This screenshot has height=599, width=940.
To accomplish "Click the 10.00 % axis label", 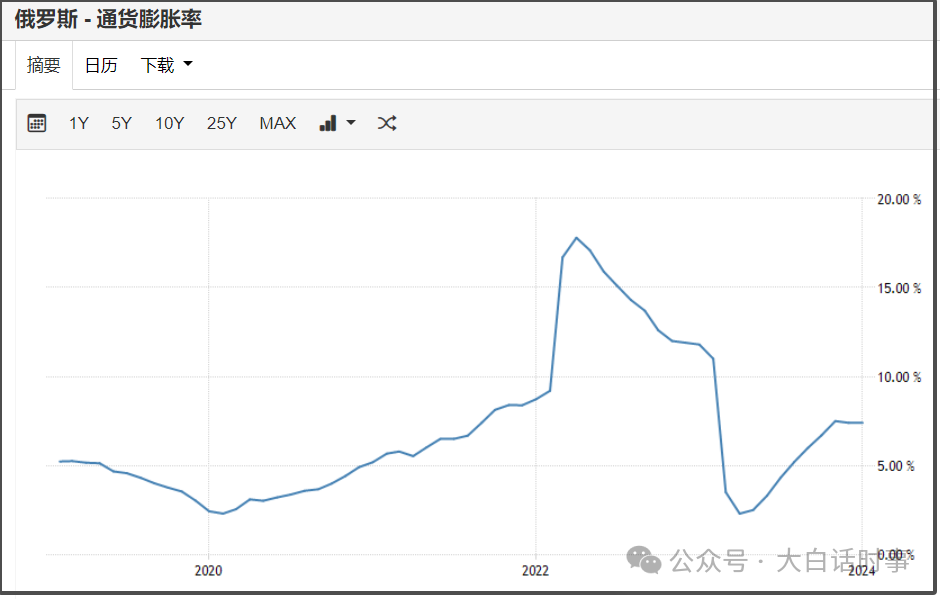I will click(899, 377).
